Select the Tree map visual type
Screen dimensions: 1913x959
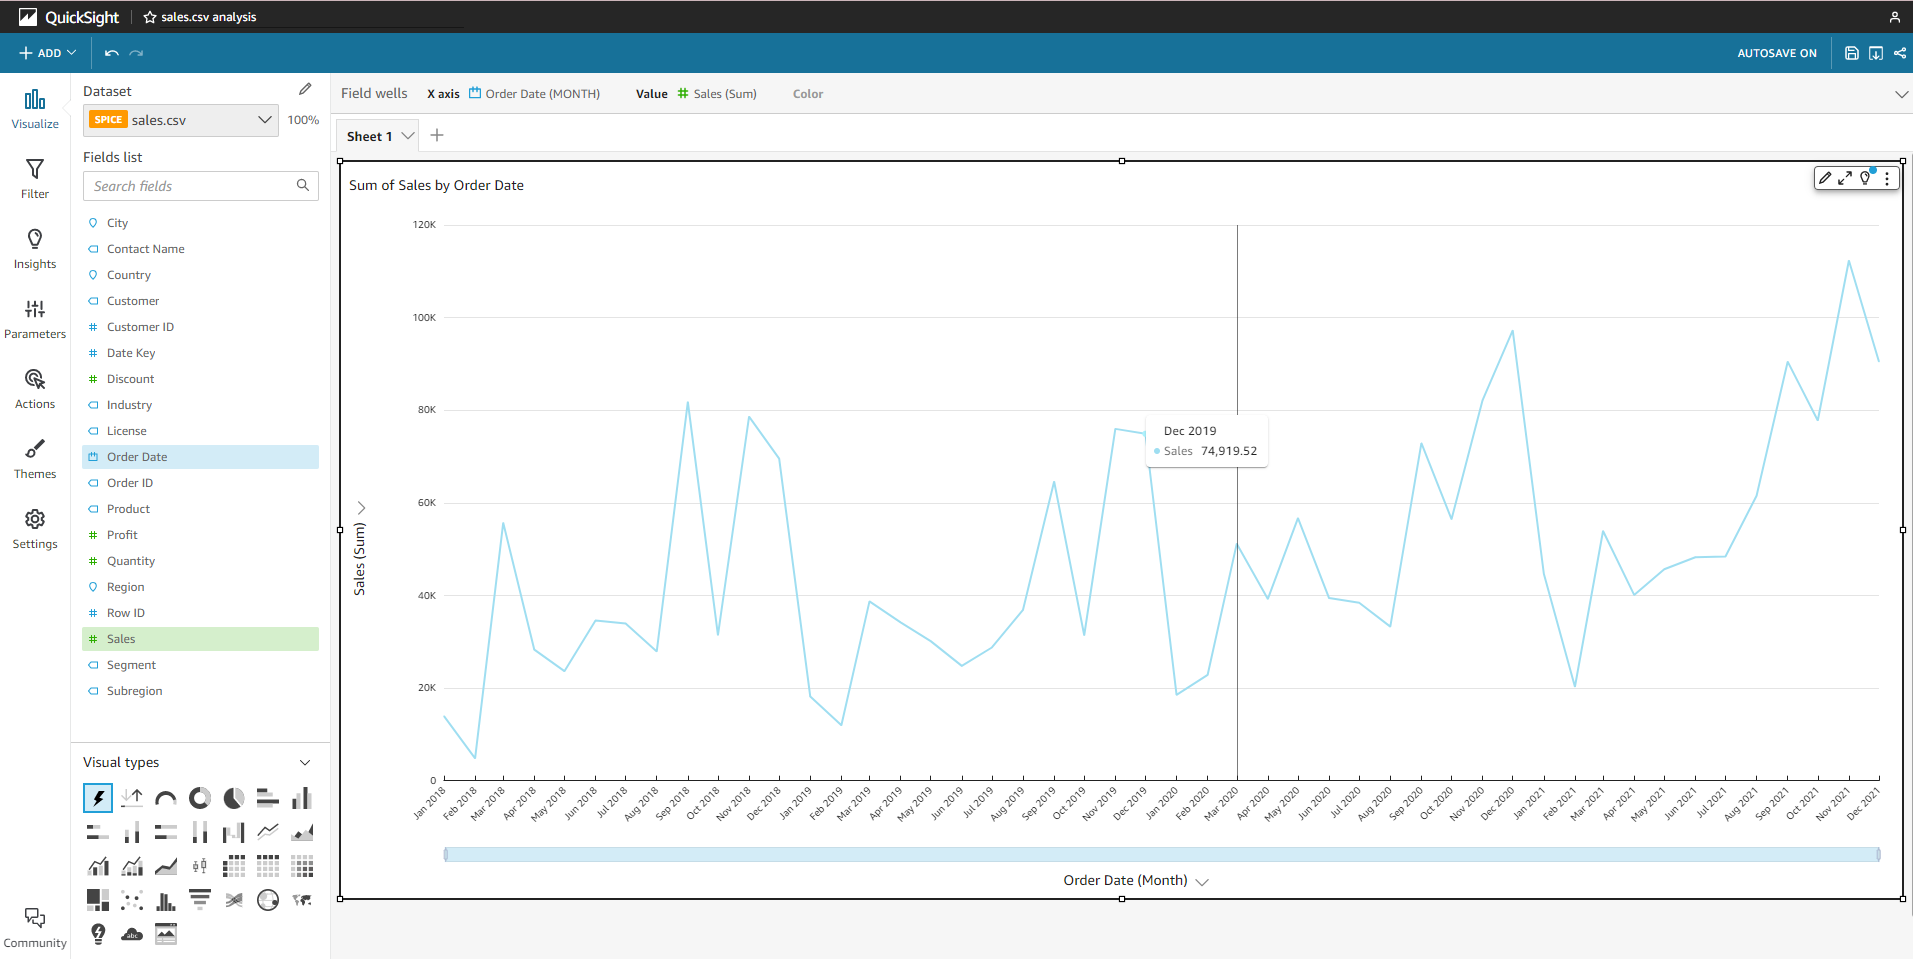tap(98, 900)
